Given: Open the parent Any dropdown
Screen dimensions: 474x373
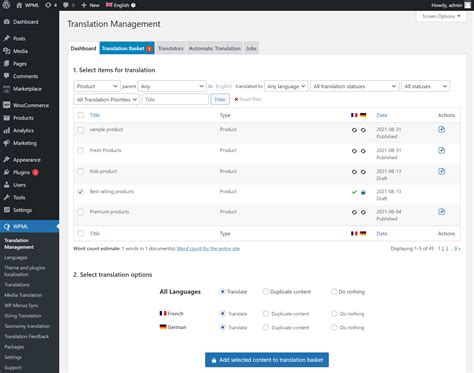Looking at the screenshot, I should (x=172, y=86).
